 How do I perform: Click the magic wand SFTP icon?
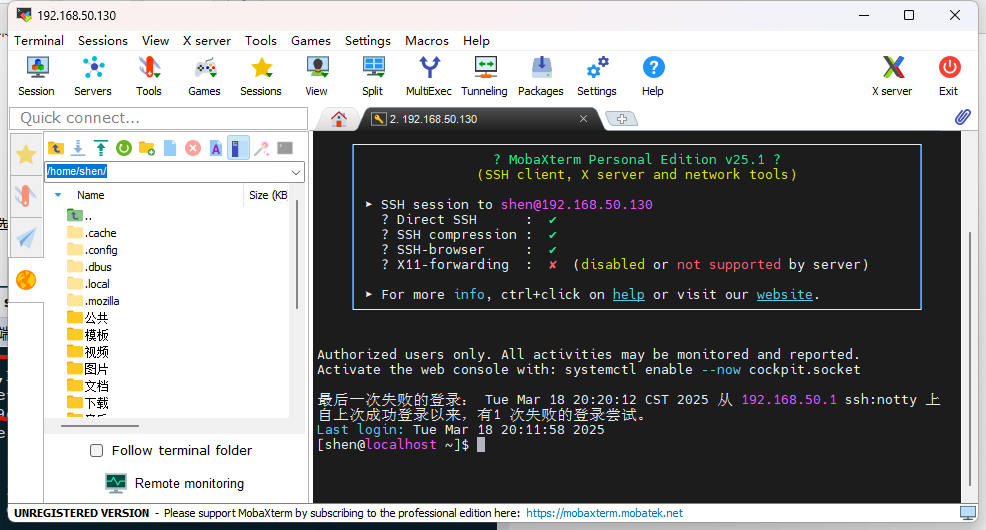262,148
